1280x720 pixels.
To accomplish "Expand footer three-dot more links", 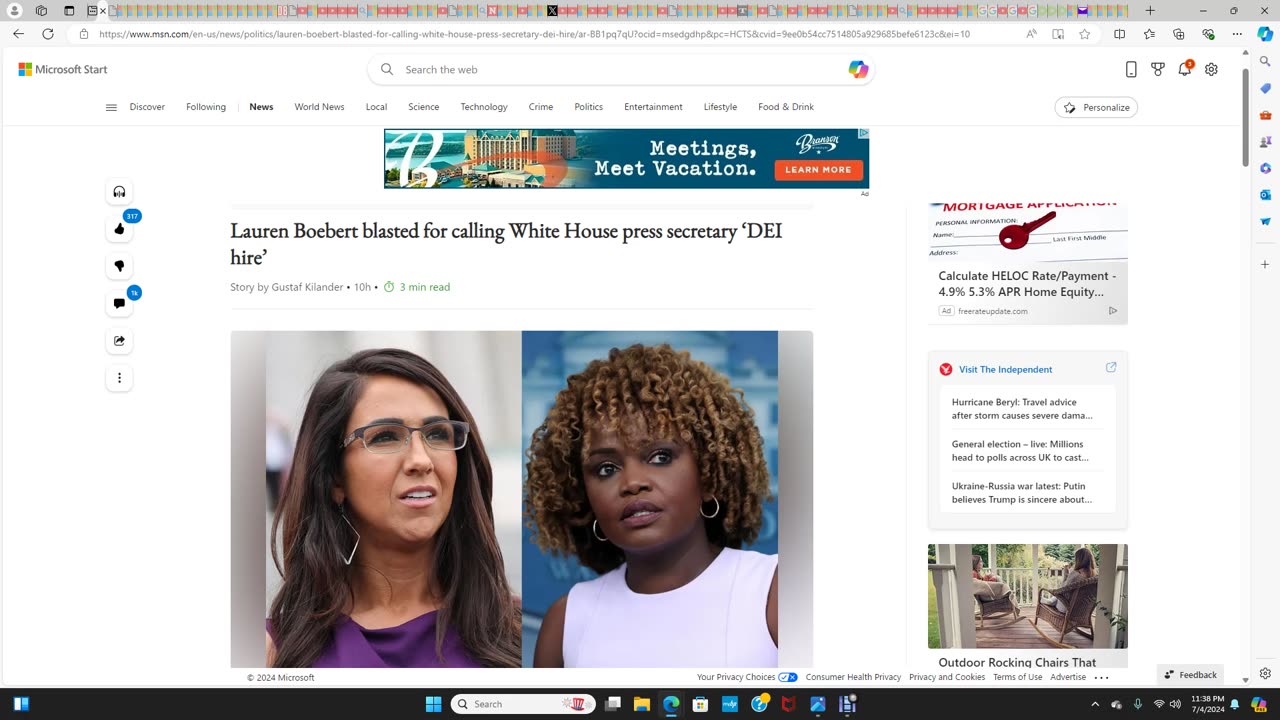I will click(x=1101, y=677).
